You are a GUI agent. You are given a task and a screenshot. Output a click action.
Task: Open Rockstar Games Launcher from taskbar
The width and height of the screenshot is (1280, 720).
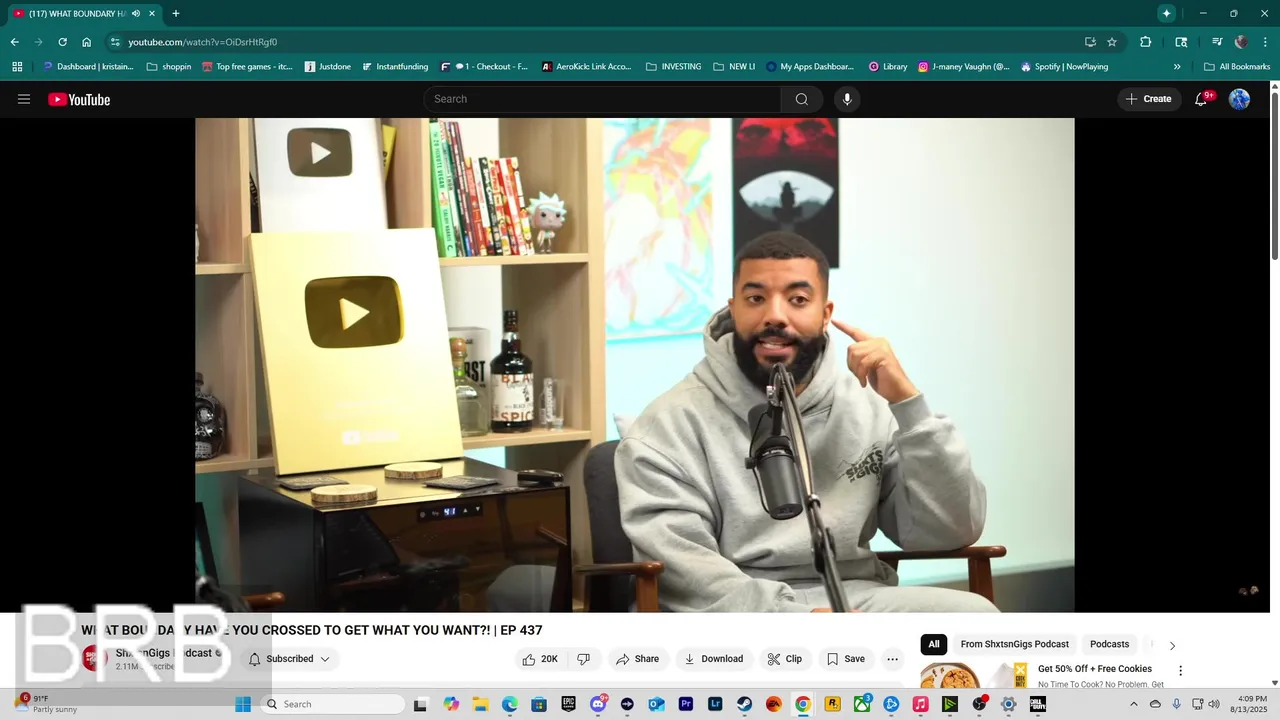(832, 704)
